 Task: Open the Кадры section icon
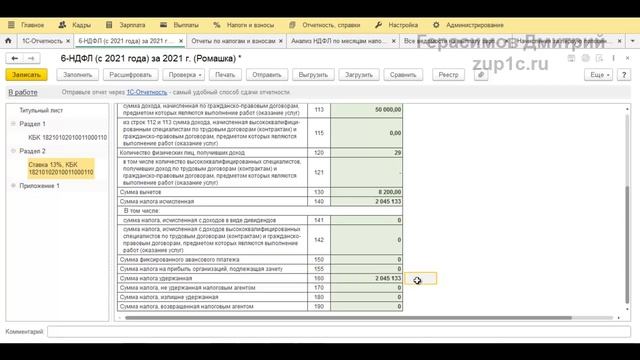pos(62,25)
